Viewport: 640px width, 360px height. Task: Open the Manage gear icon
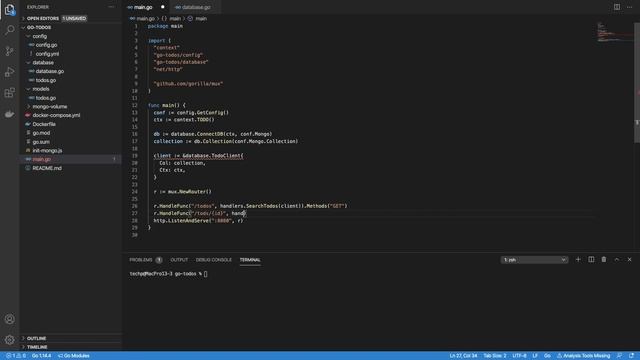[x=10, y=340]
